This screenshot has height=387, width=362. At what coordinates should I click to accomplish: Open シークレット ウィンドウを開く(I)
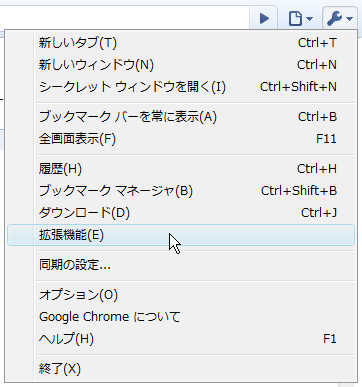pyautogui.click(x=181, y=87)
